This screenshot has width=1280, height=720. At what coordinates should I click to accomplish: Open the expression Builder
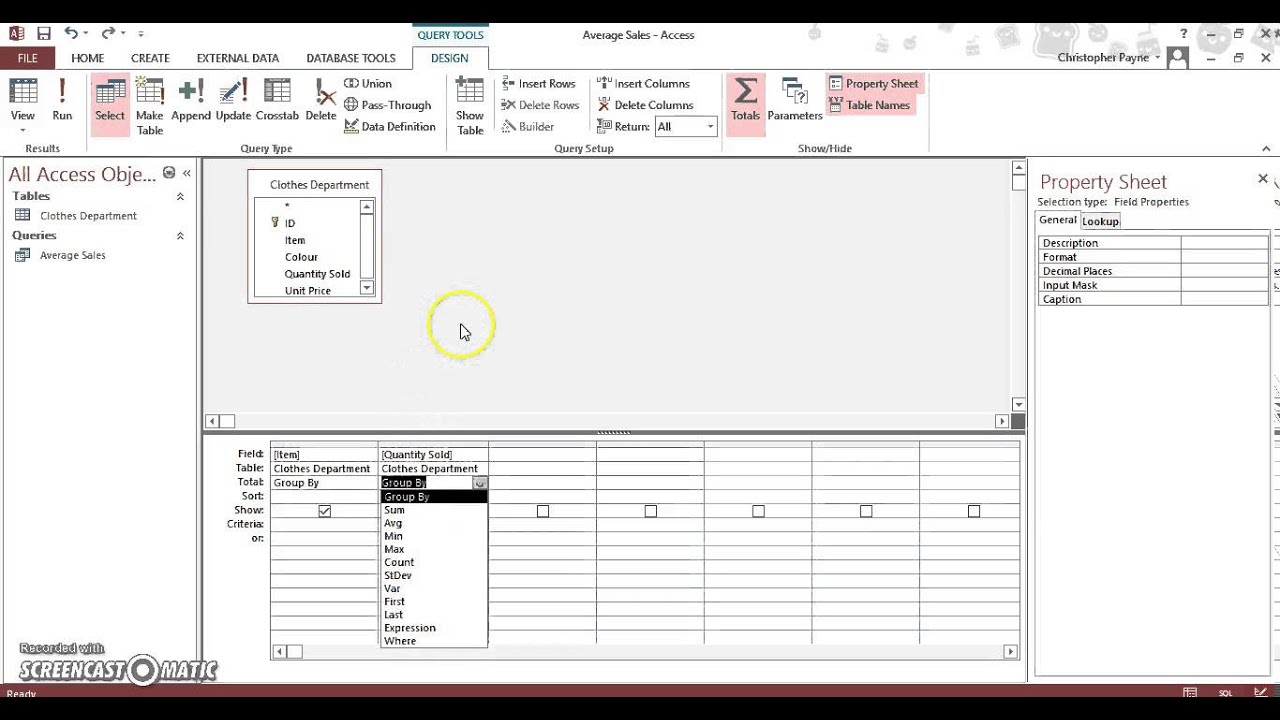pyautogui.click(x=527, y=127)
